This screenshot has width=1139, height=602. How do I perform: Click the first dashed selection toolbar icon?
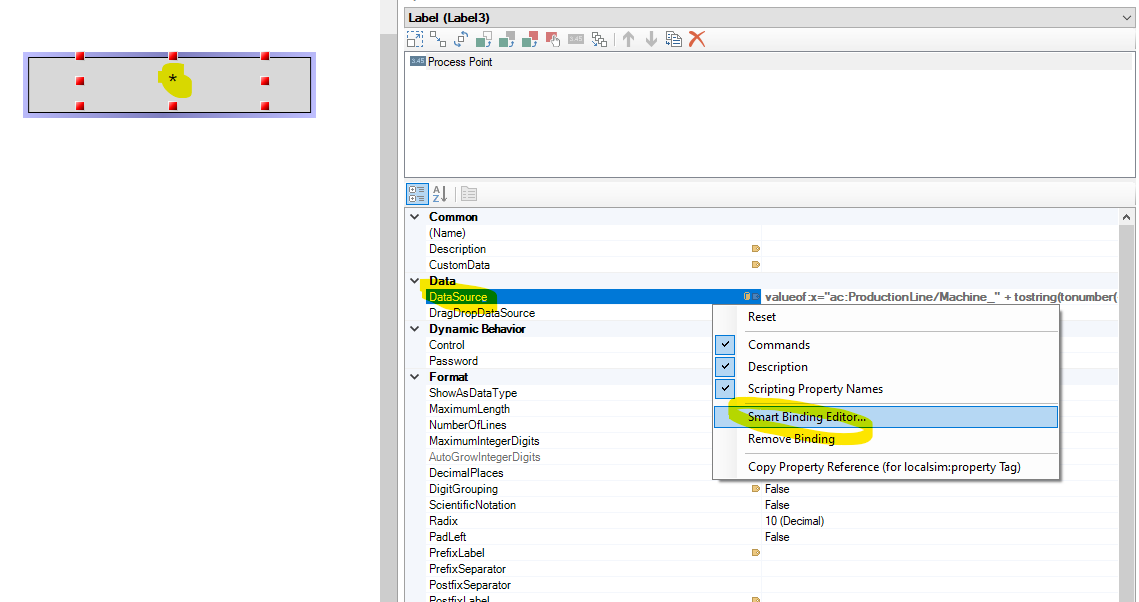pyautogui.click(x=415, y=39)
